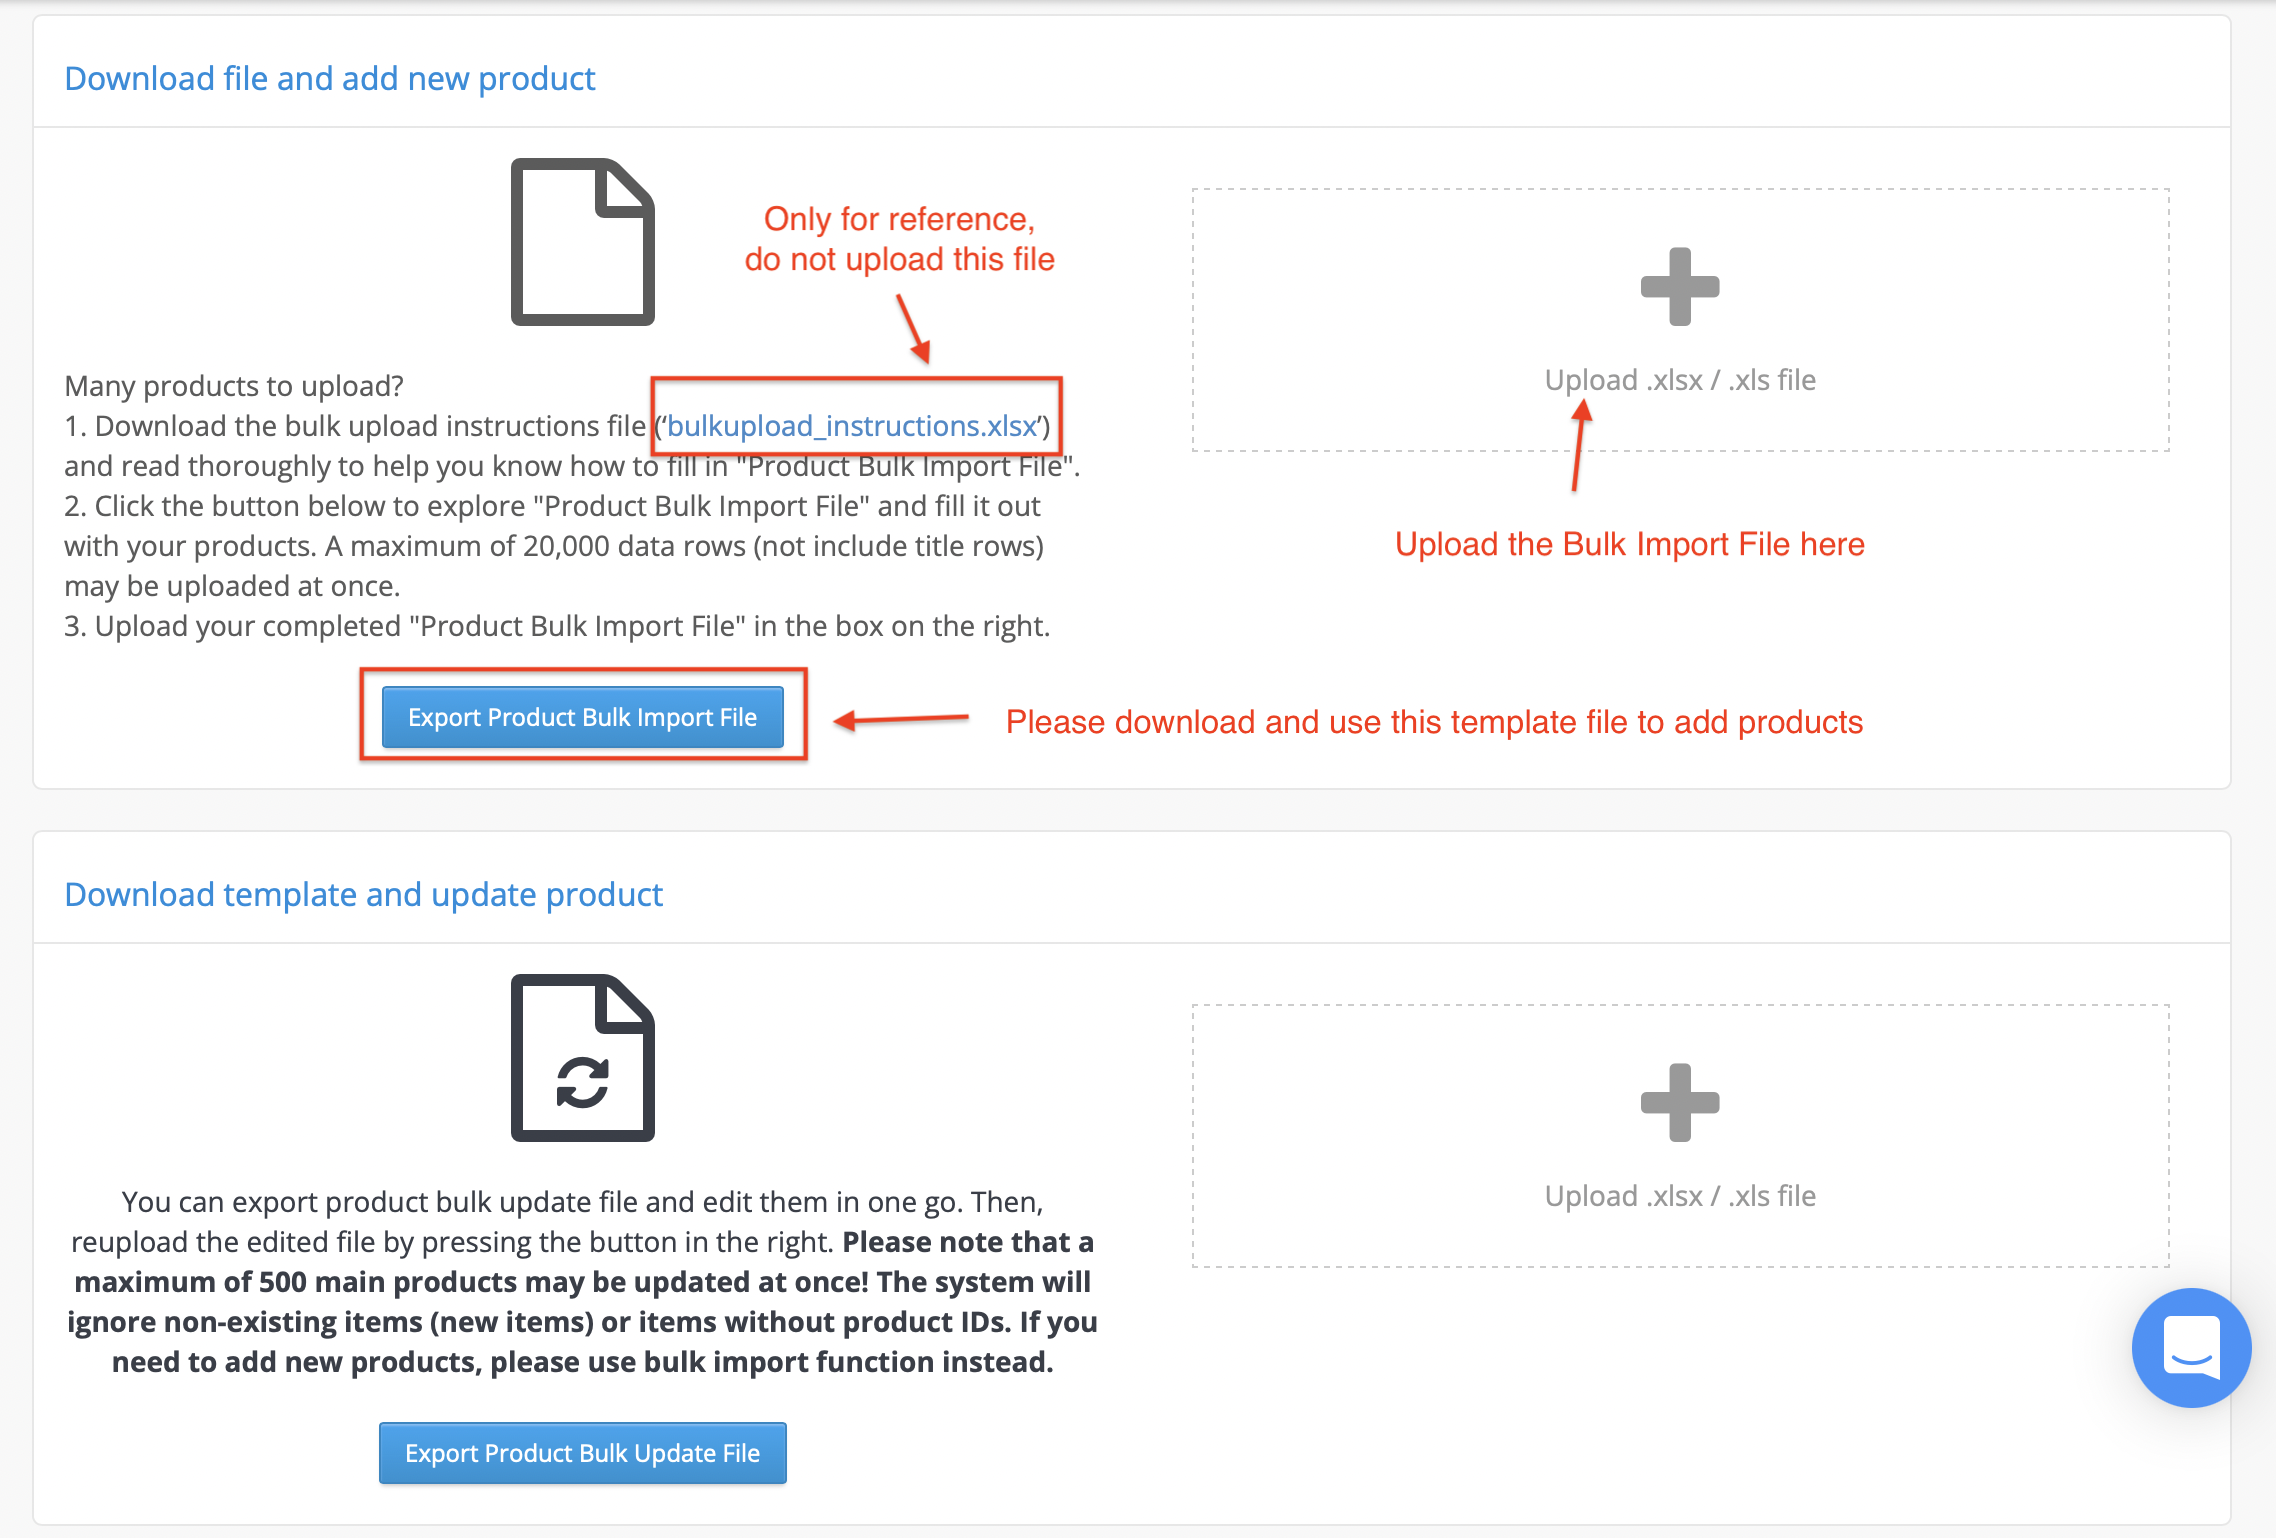Click the document refresh update icon
2276x1538 pixels.
pos(583,1058)
